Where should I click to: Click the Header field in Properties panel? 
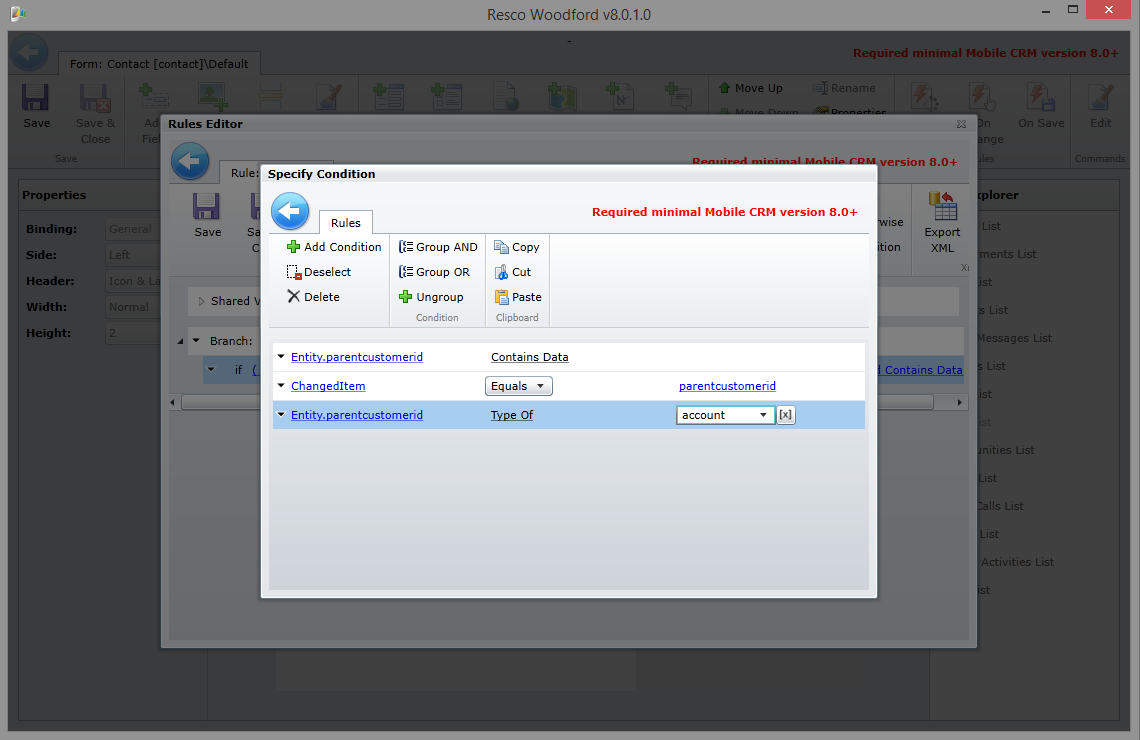[132, 281]
